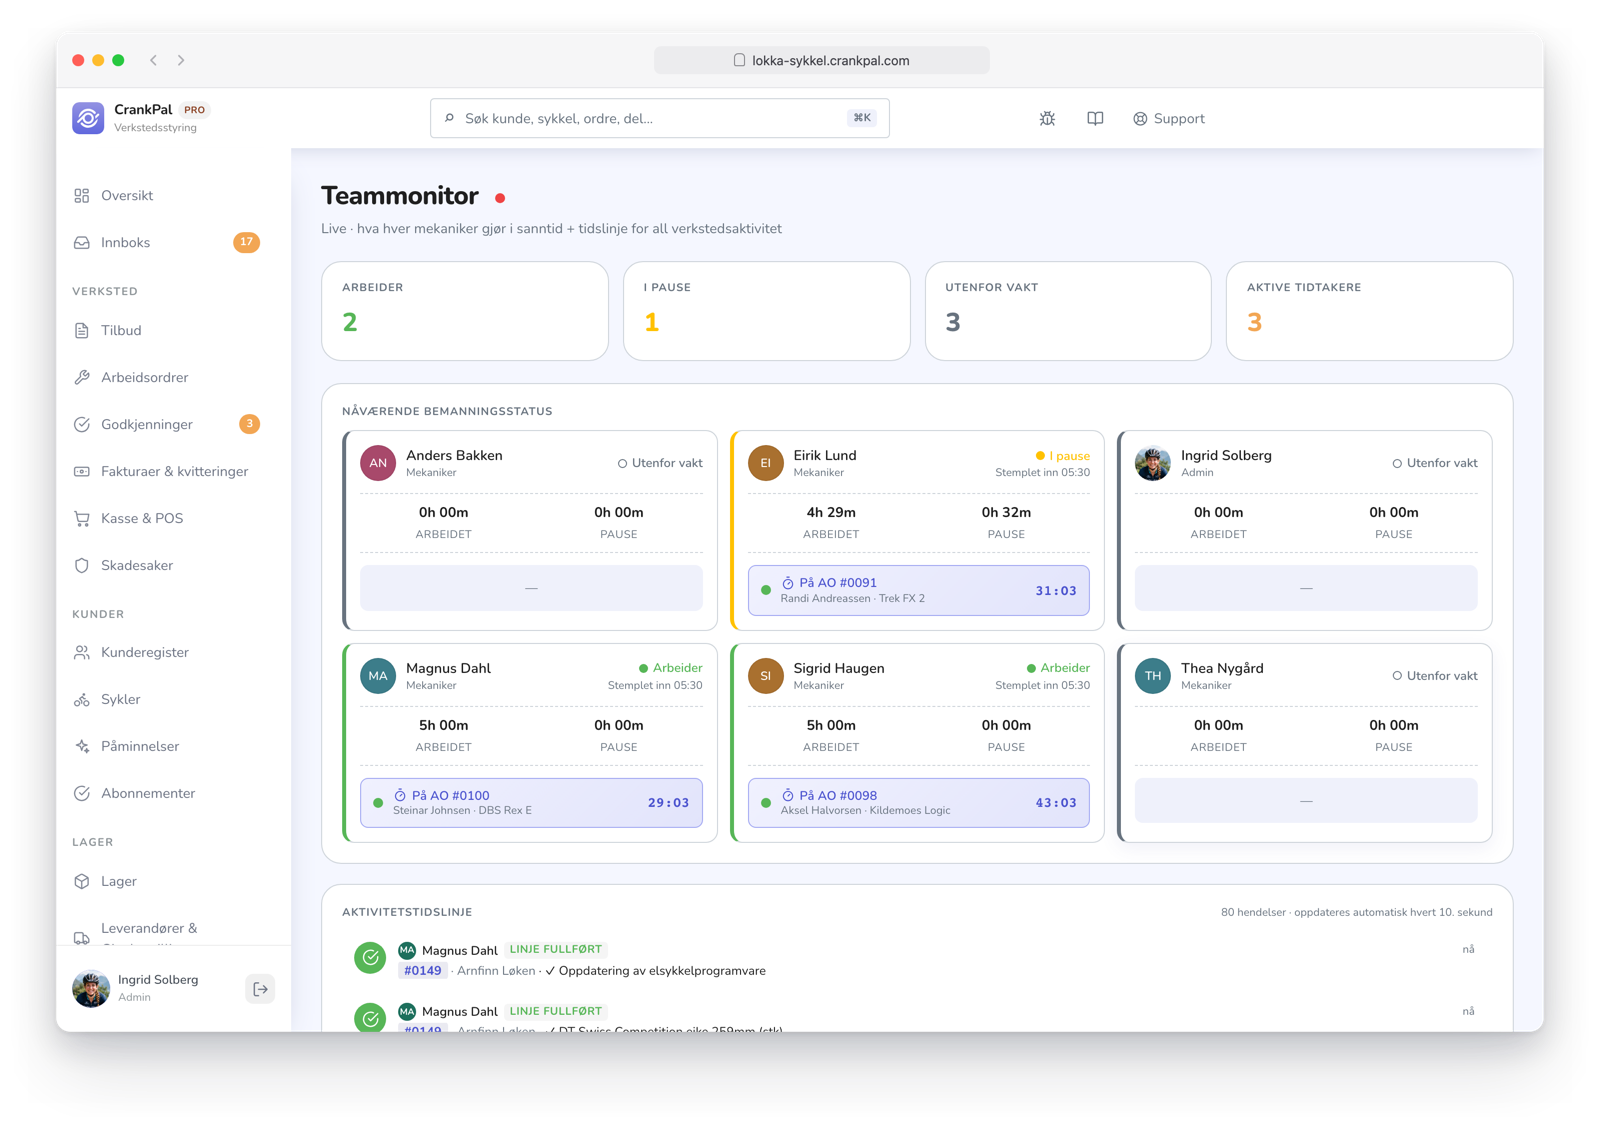The width and height of the screenshot is (1600, 1131).
Task: Click Eirik Lund EI avatar
Action: click(766, 463)
